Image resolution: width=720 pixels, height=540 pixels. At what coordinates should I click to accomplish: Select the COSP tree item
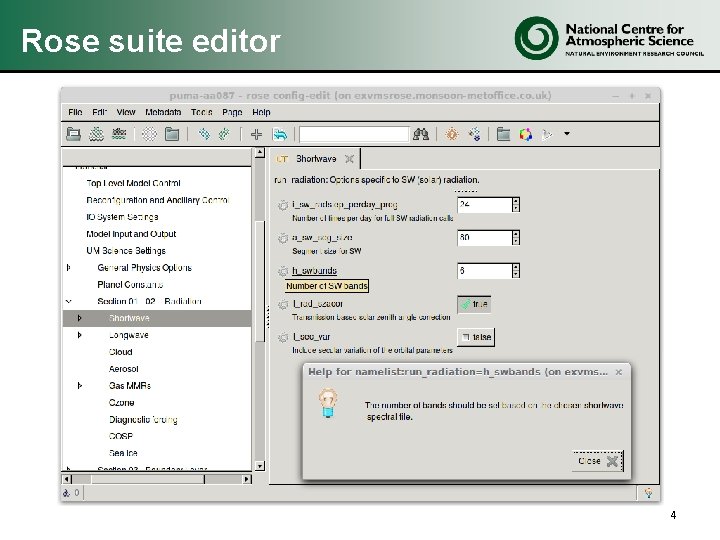121,436
